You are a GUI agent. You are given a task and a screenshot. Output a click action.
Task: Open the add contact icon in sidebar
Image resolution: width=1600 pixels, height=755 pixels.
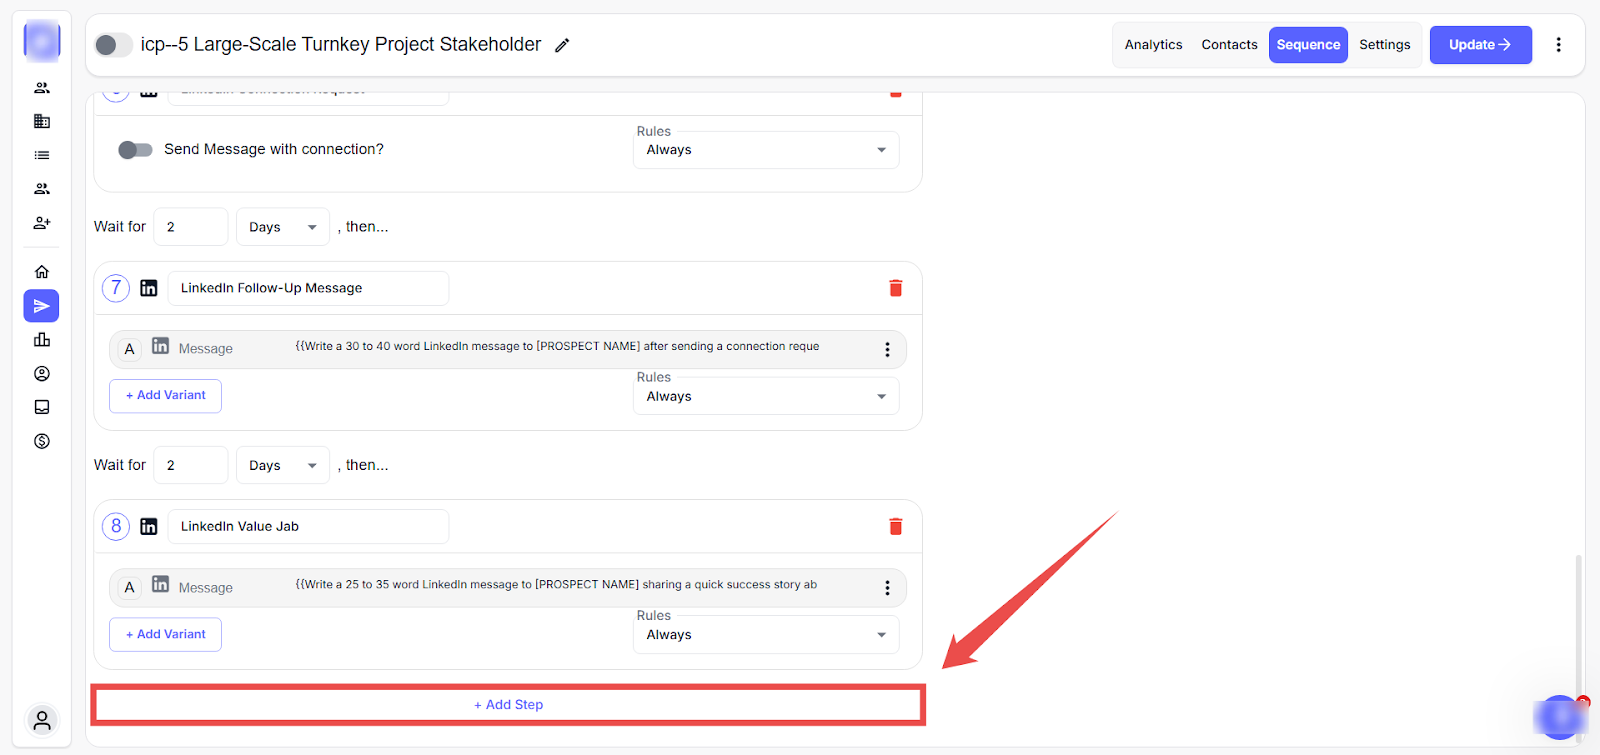pyautogui.click(x=42, y=223)
